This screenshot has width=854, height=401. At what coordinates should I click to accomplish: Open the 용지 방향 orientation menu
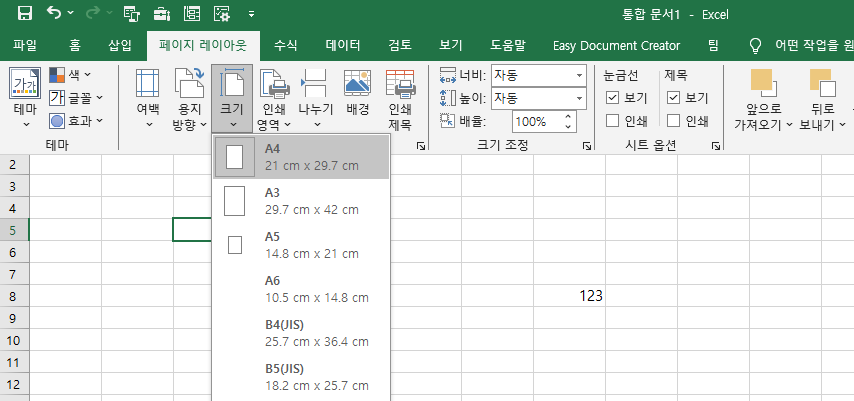[x=189, y=99]
